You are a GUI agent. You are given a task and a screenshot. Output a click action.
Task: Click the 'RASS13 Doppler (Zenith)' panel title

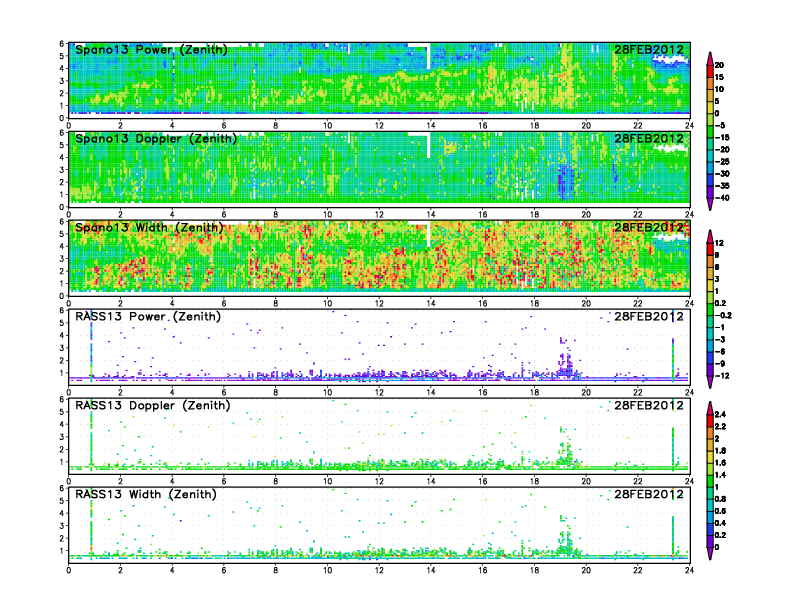[153, 405]
